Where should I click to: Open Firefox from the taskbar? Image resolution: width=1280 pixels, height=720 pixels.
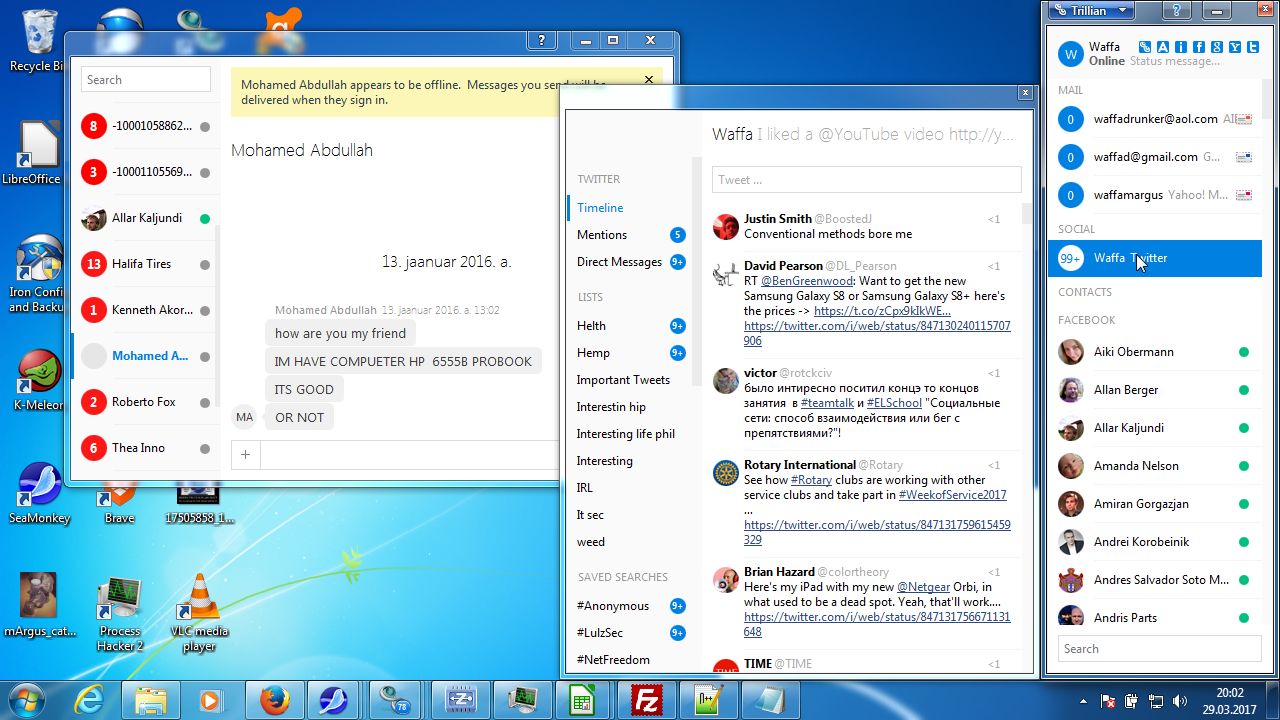[274, 700]
